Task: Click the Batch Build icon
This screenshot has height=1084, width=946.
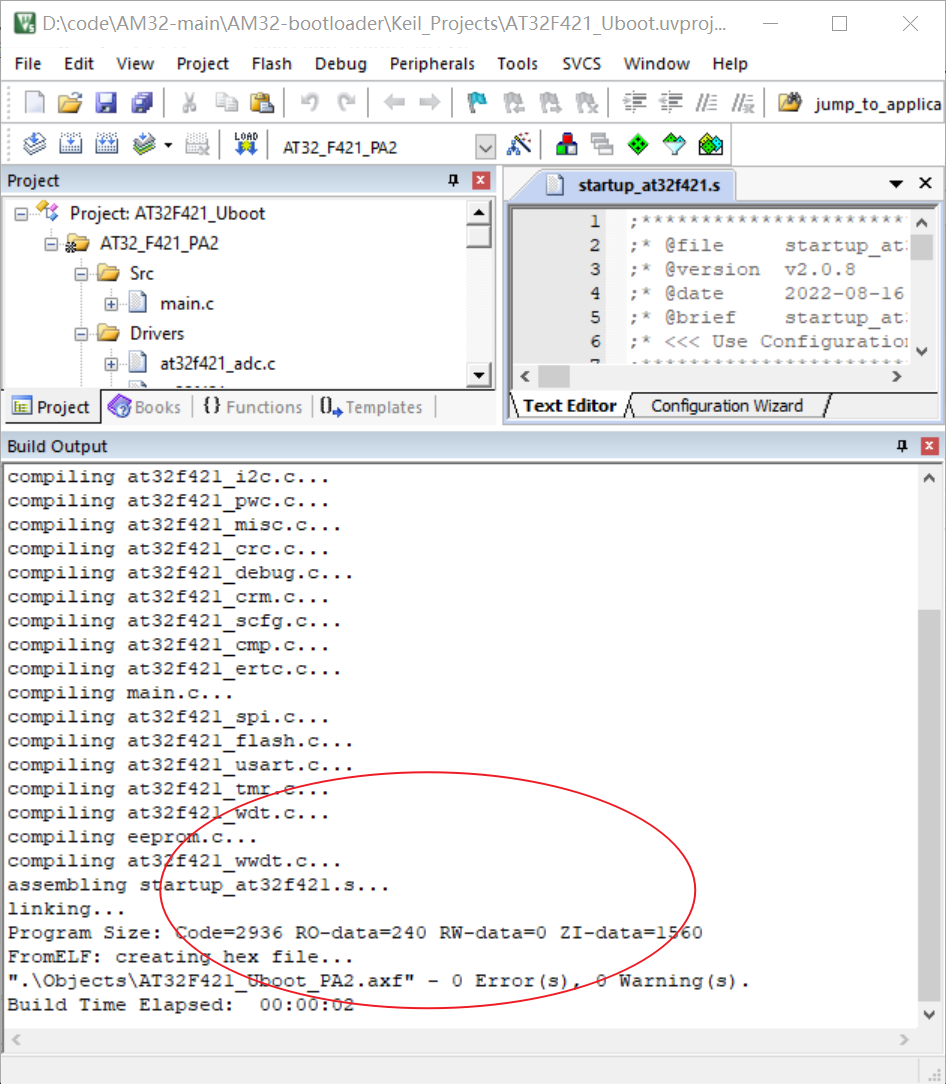Action: 144,144
